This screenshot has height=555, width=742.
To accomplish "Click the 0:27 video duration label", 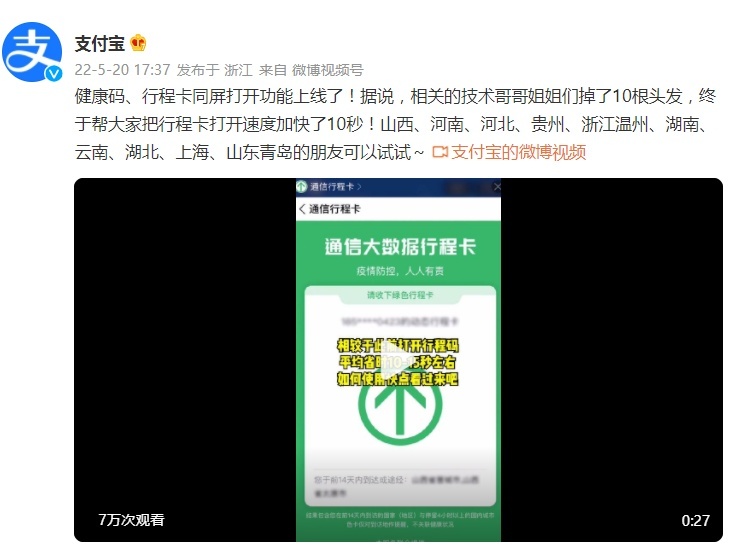I will 695,521.
